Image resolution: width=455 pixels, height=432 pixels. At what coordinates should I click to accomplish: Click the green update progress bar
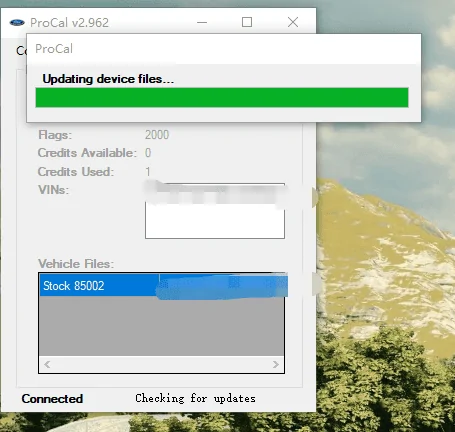click(222, 97)
